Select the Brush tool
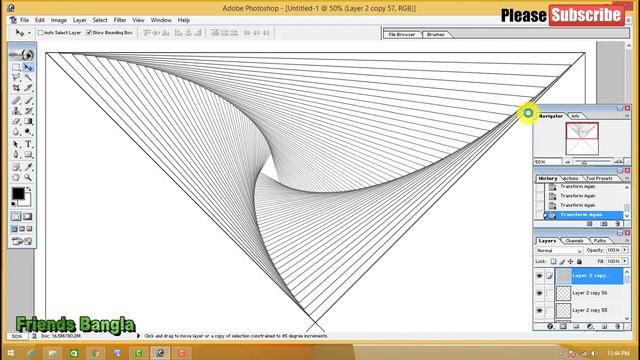Screen dimensions: 640x360 click(28, 100)
